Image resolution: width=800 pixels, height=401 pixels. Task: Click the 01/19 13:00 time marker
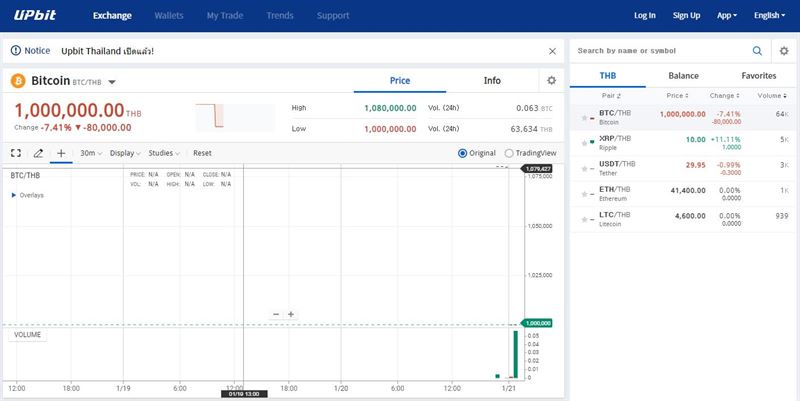point(244,394)
